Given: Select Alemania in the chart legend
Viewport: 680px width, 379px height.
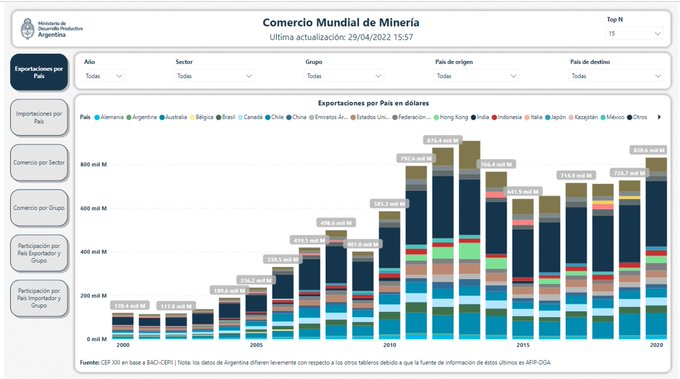Looking at the screenshot, I should click(x=109, y=117).
